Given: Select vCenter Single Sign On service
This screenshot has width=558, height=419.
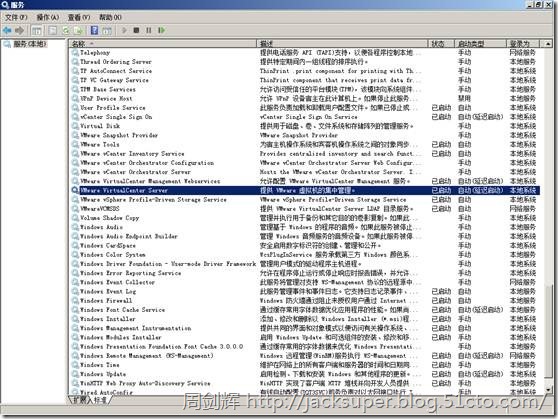Looking at the screenshot, I should (116, 117).
